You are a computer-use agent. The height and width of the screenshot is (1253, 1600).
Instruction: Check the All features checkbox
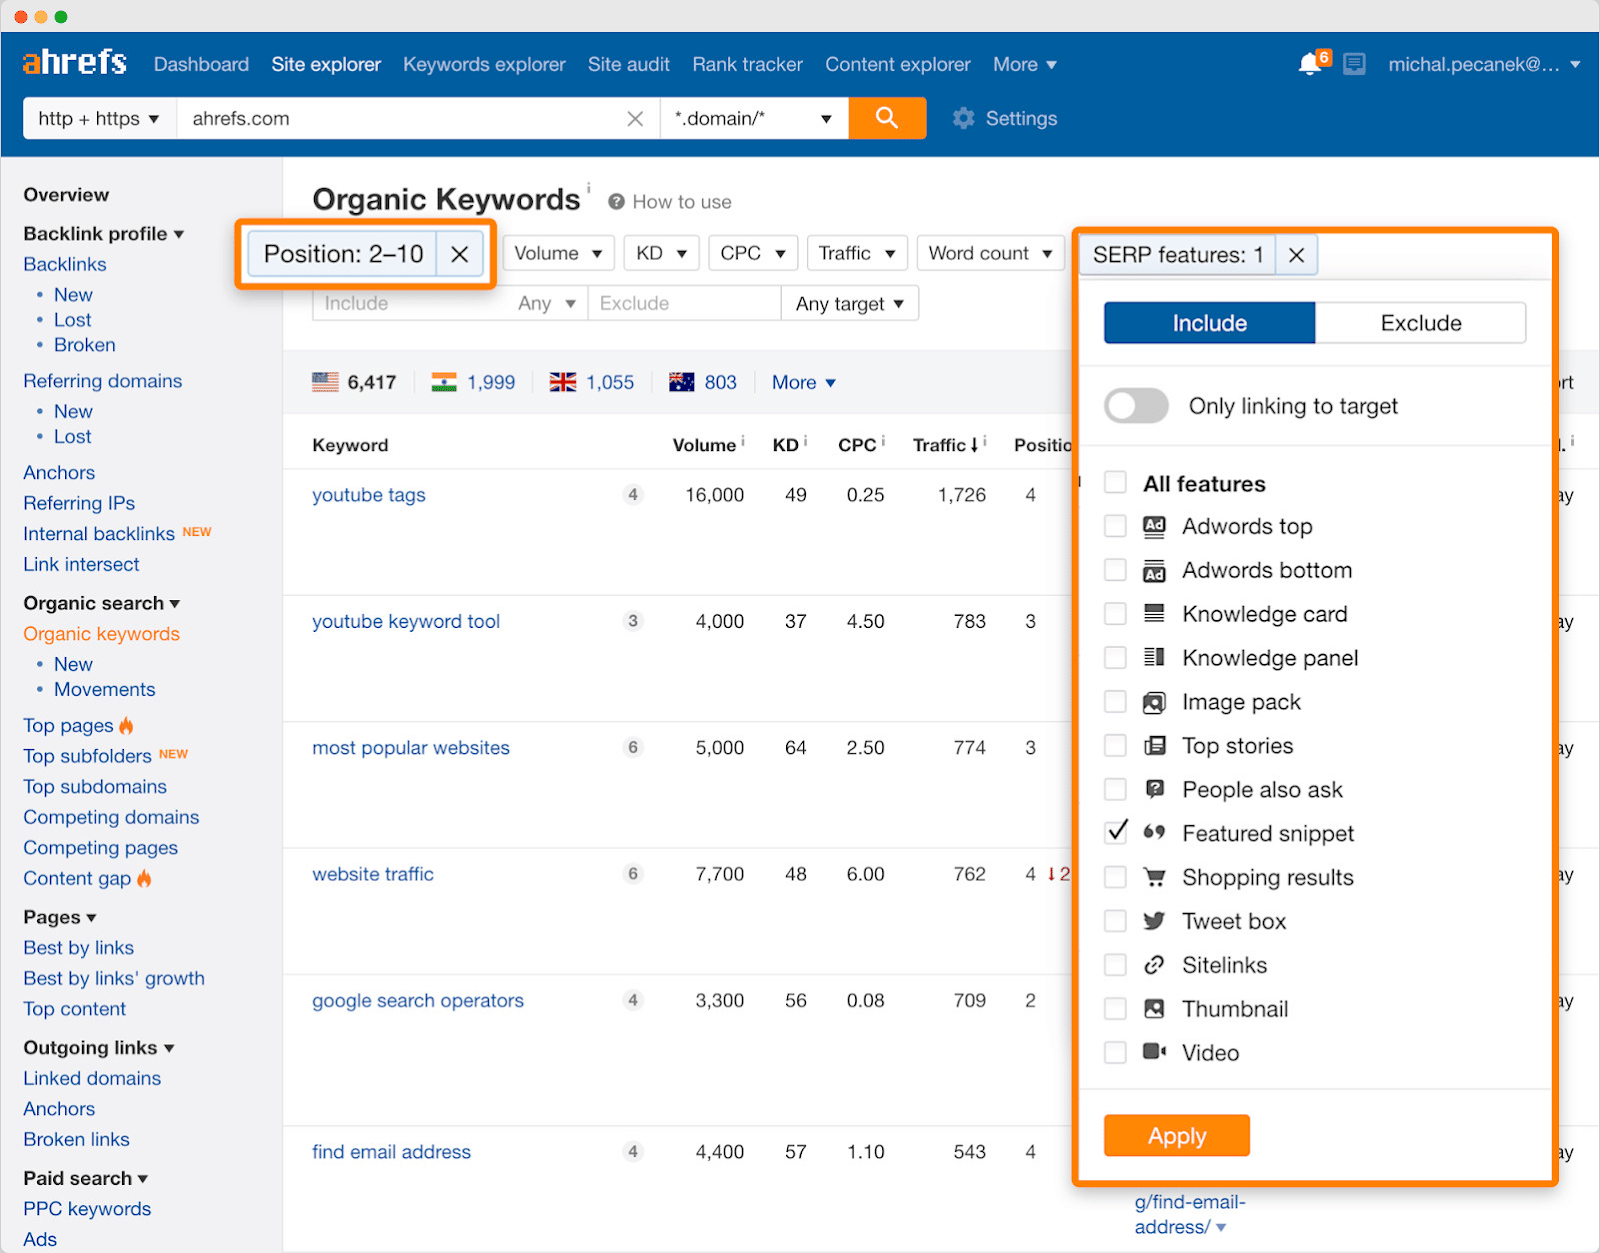point(1115,483)
